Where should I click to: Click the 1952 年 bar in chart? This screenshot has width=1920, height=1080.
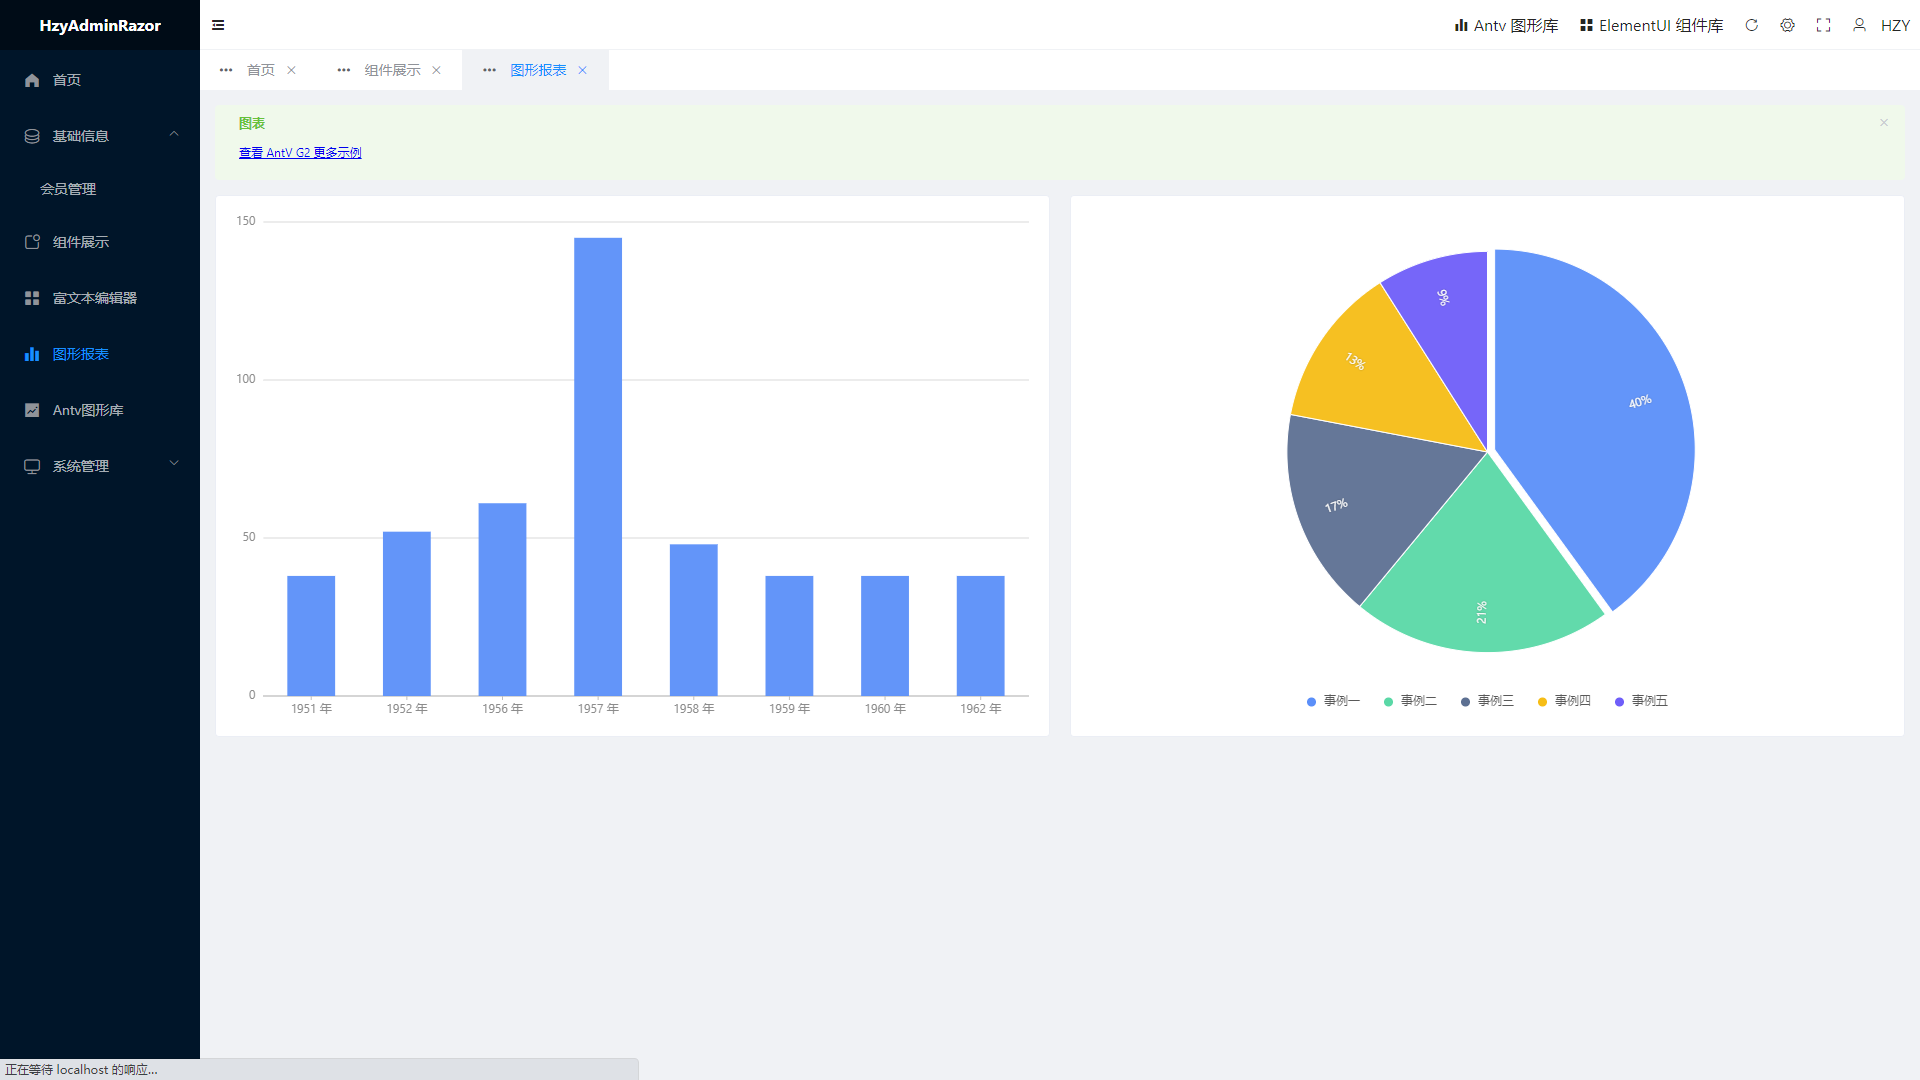click(407, 613)
